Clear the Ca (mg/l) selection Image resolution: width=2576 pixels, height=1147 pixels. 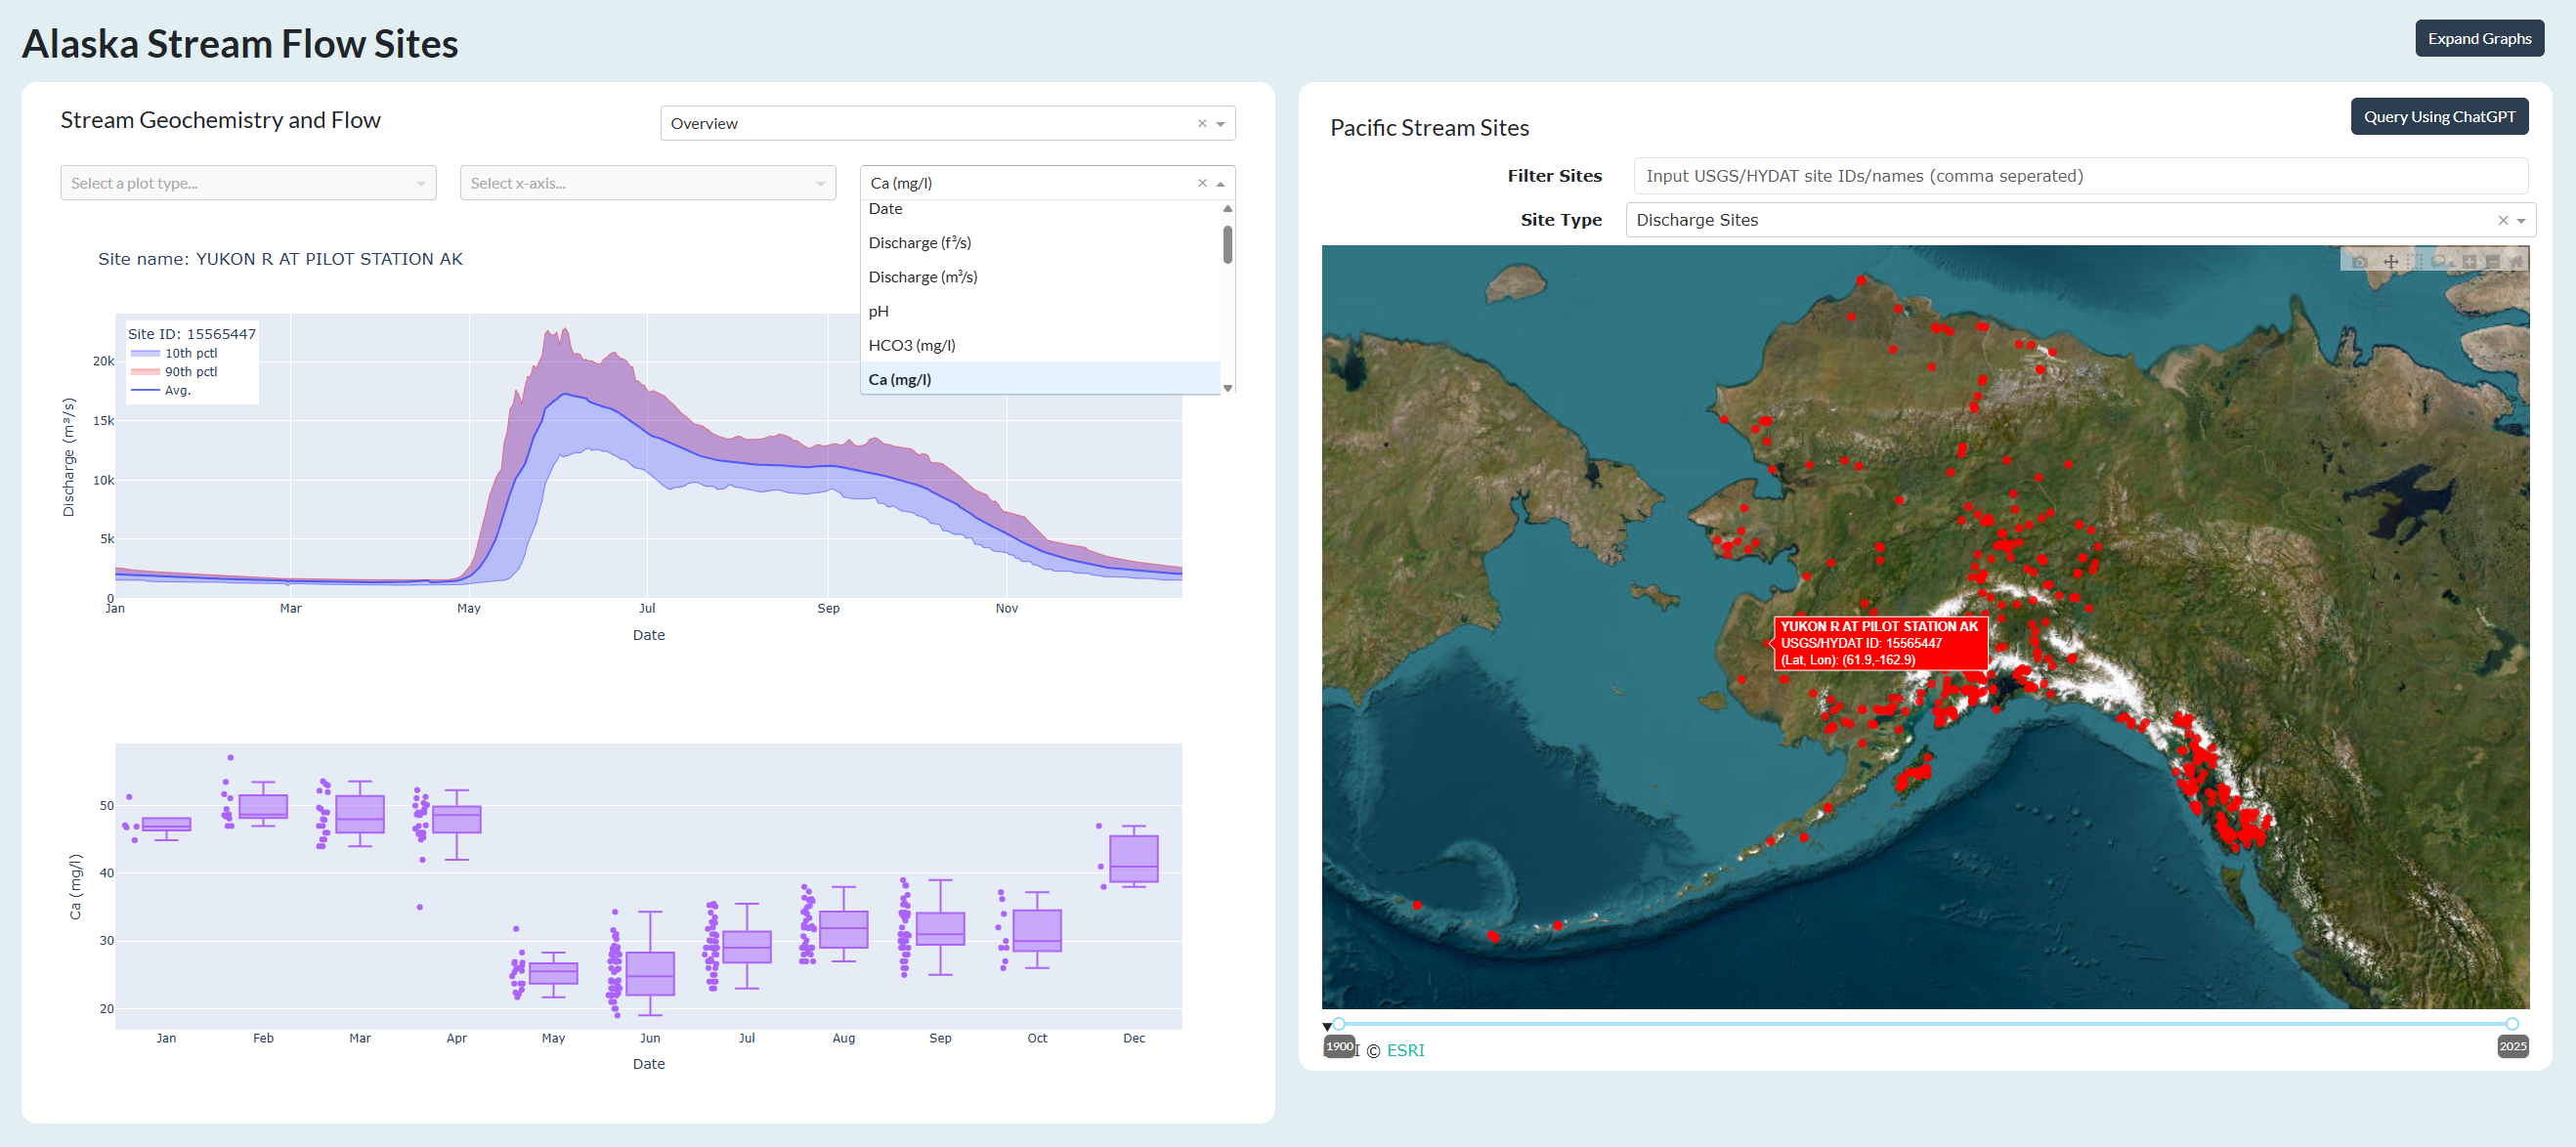pyautogui.click(x=1202, y=183)
